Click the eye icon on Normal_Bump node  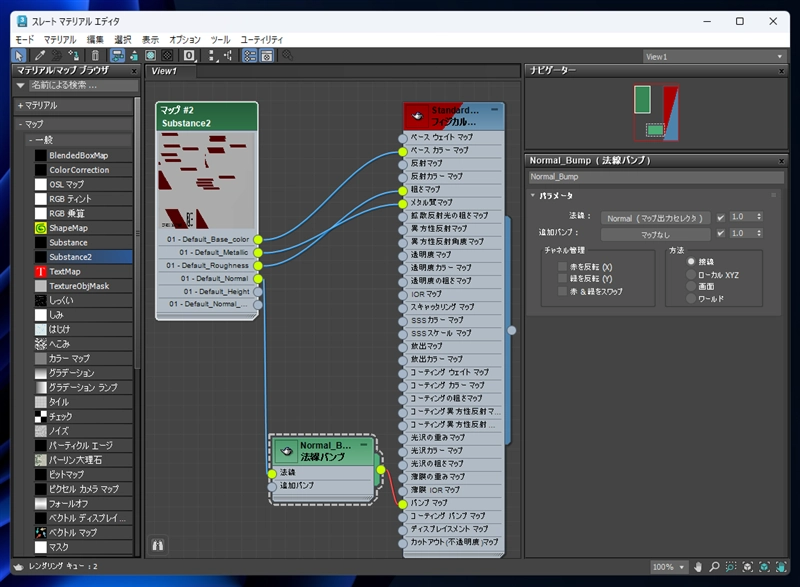point(285,451)
